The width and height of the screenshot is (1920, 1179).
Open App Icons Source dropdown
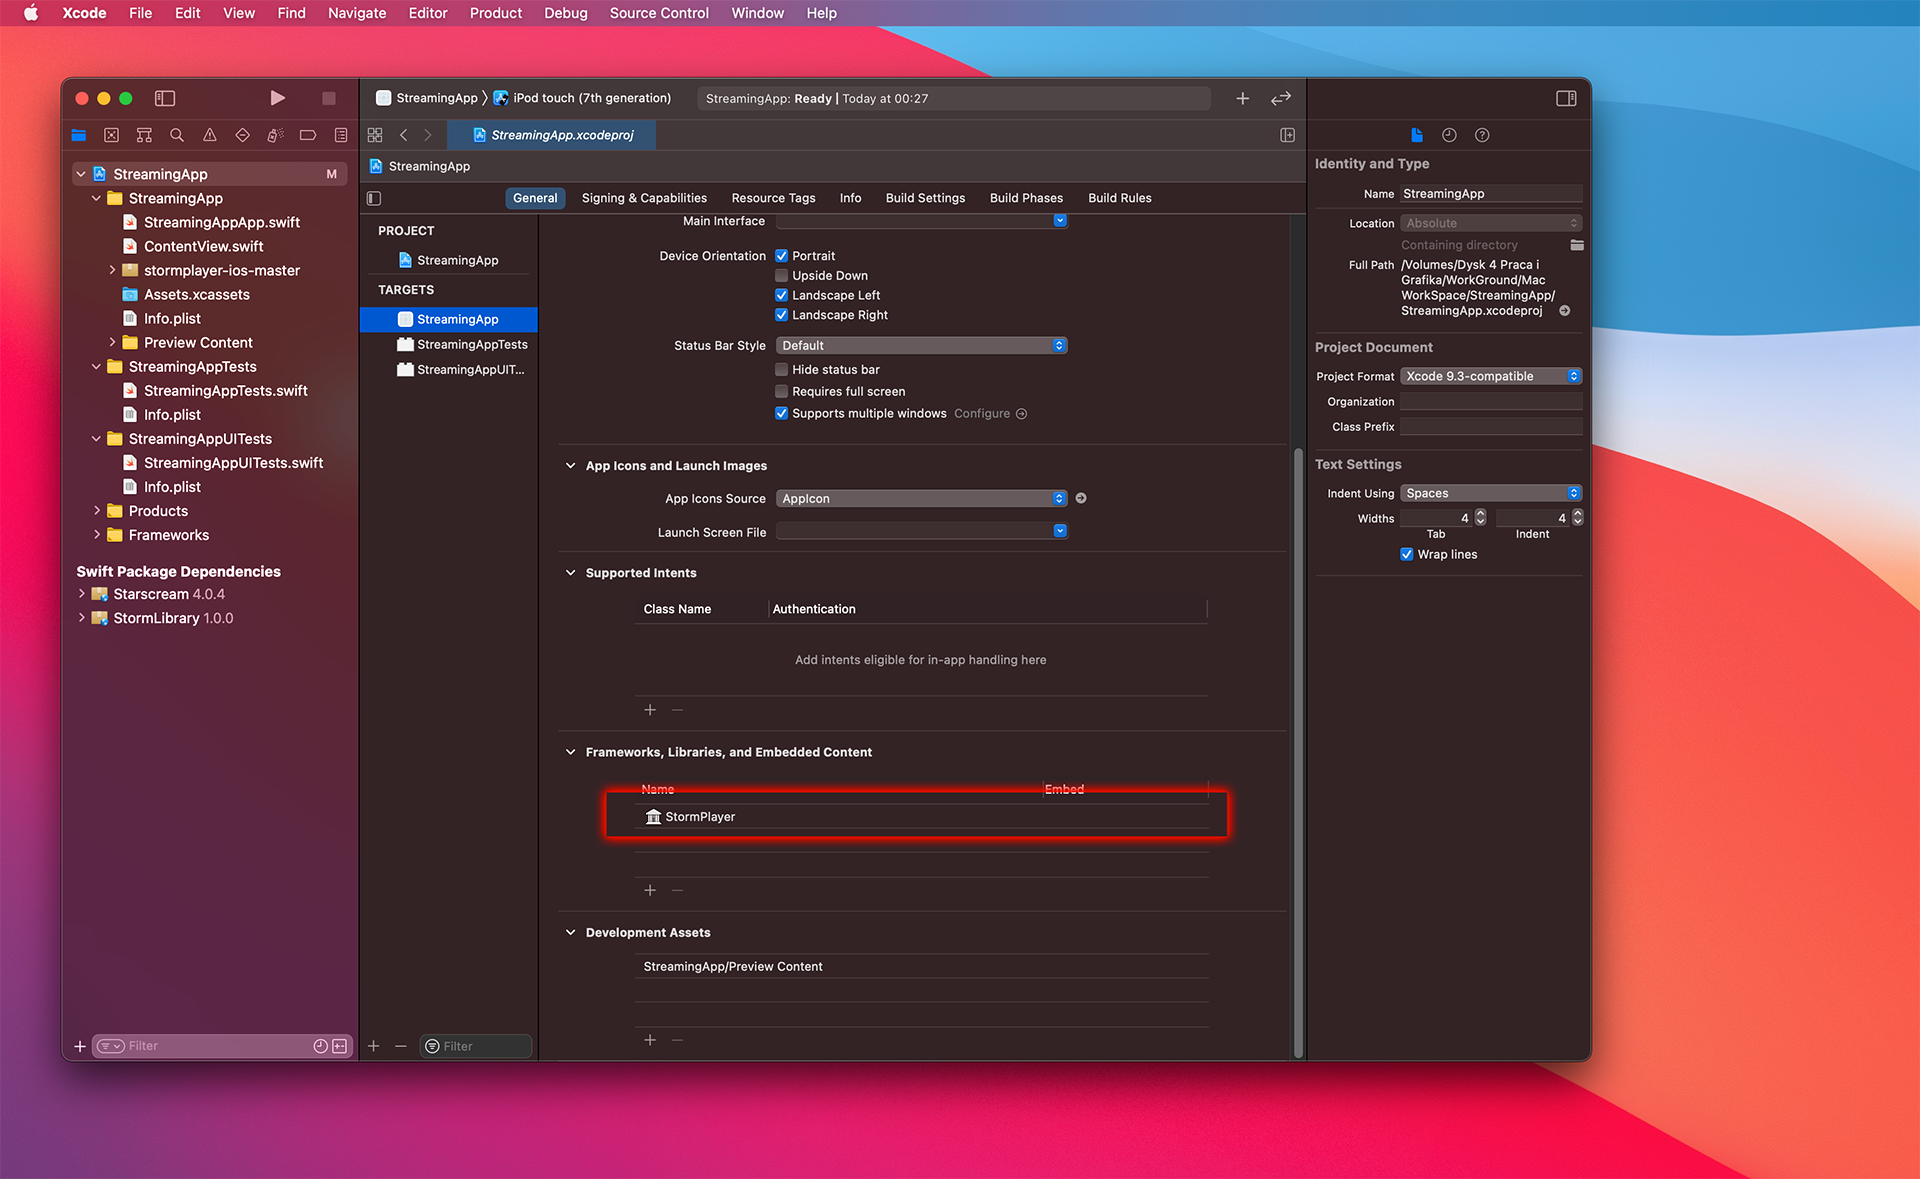pos(921,498)
